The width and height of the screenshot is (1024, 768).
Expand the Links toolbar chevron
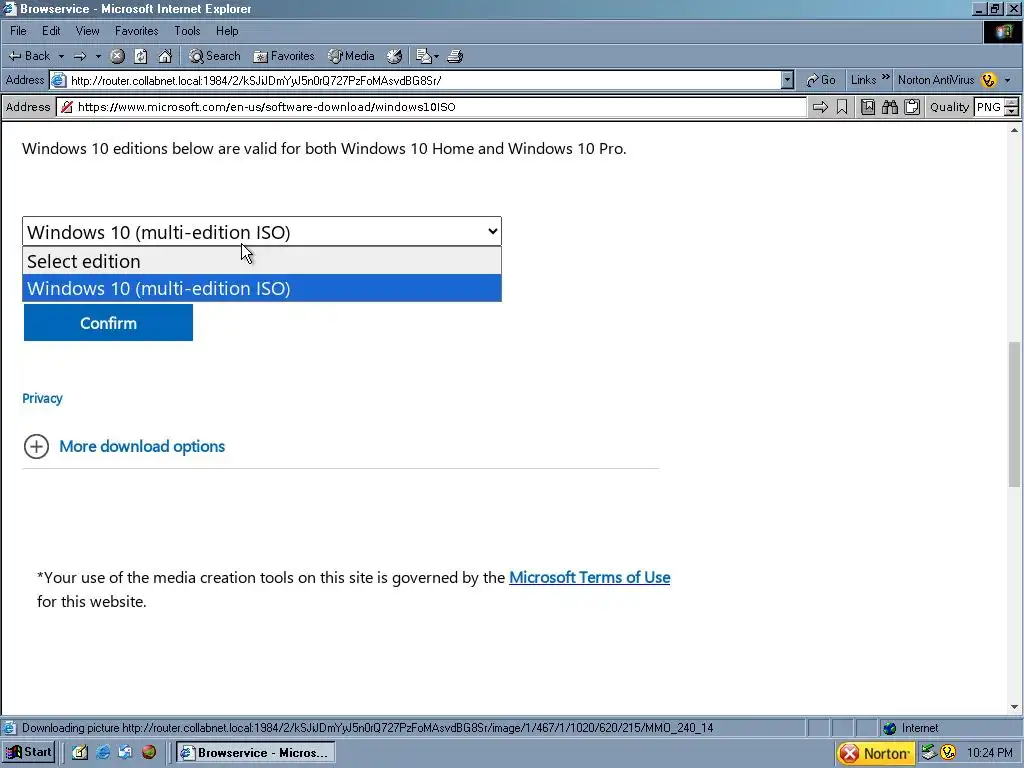point(886,78)
